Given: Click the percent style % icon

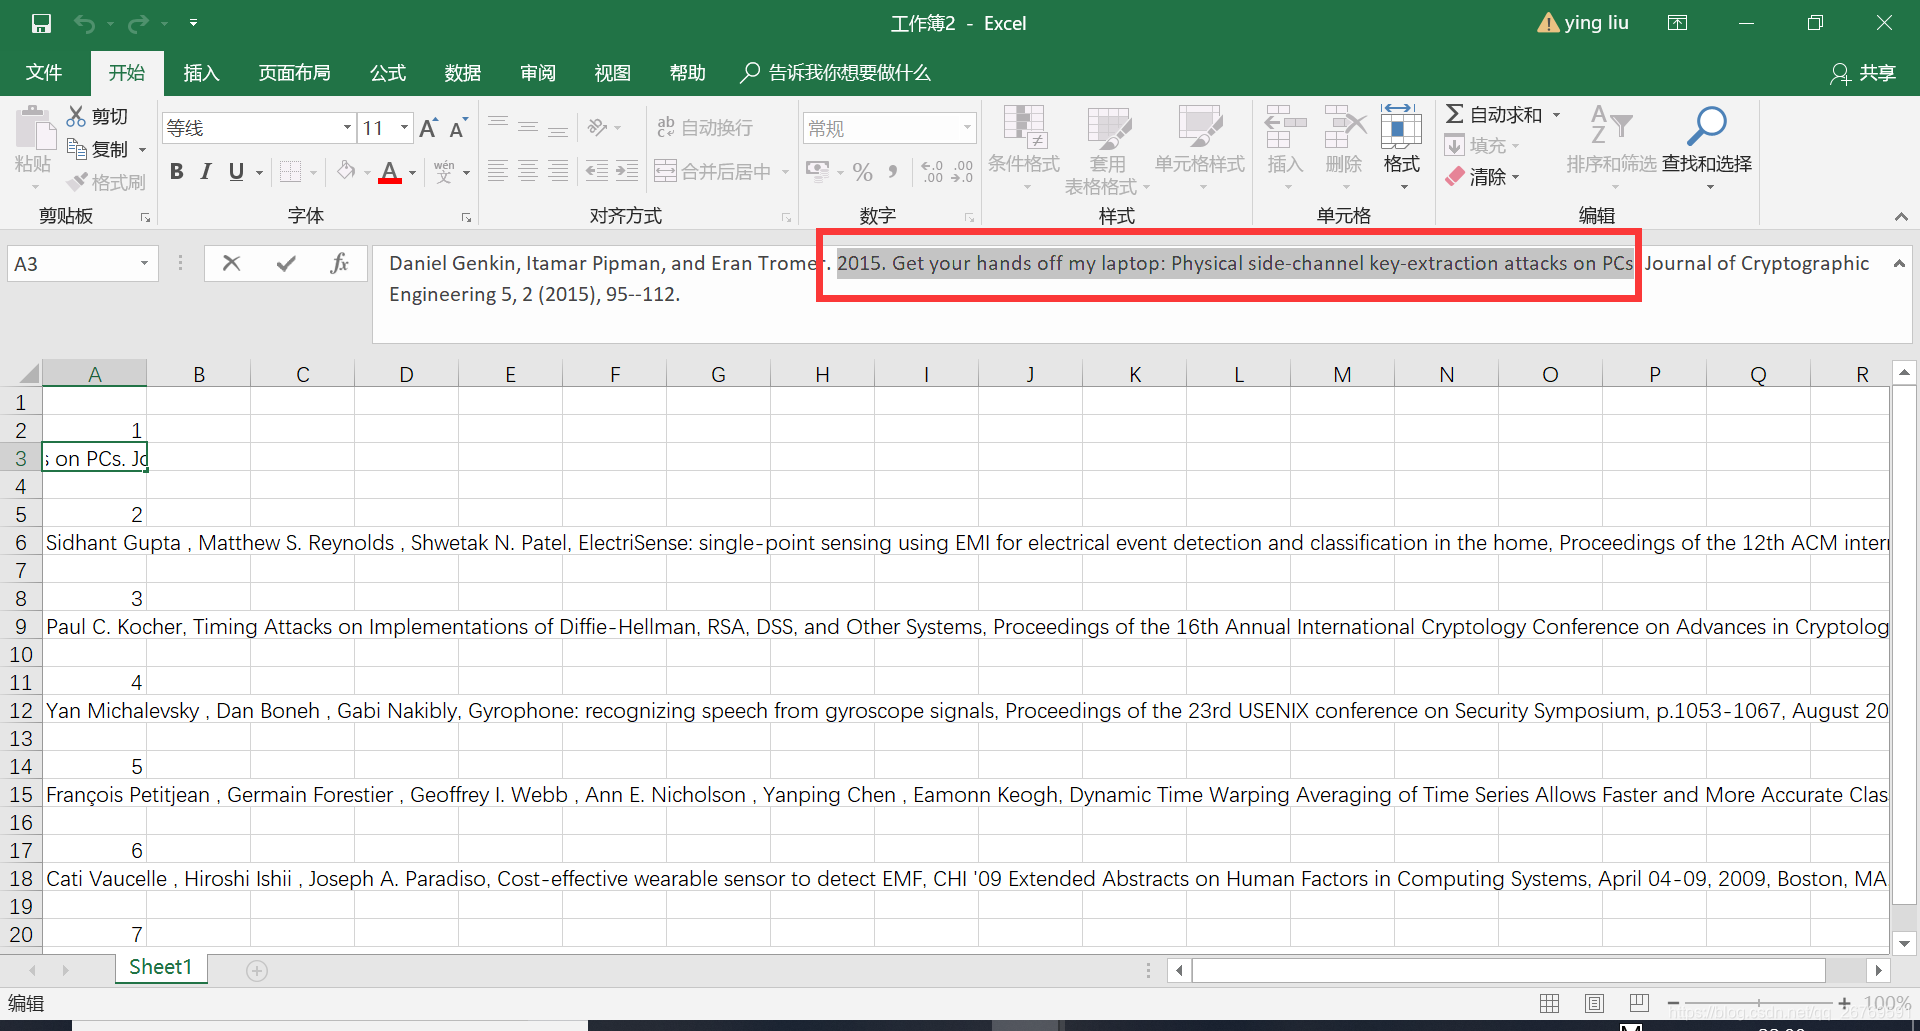Looking at the screenshot, I should 863,172.
